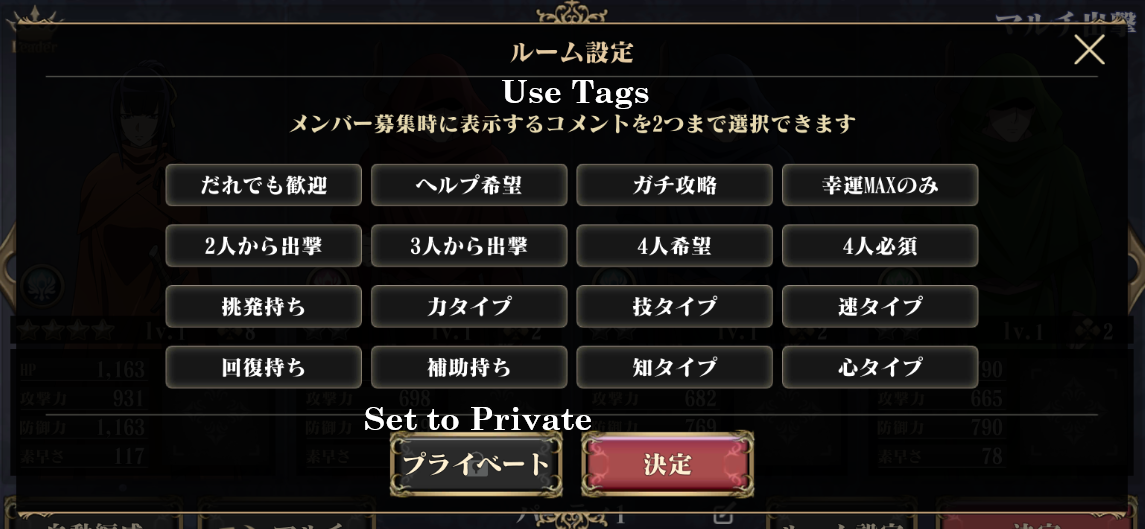Viewport: 1145px width, 529px height.
Task: Enable the 4人必須 tag
Action: click(x=880, y=246)
